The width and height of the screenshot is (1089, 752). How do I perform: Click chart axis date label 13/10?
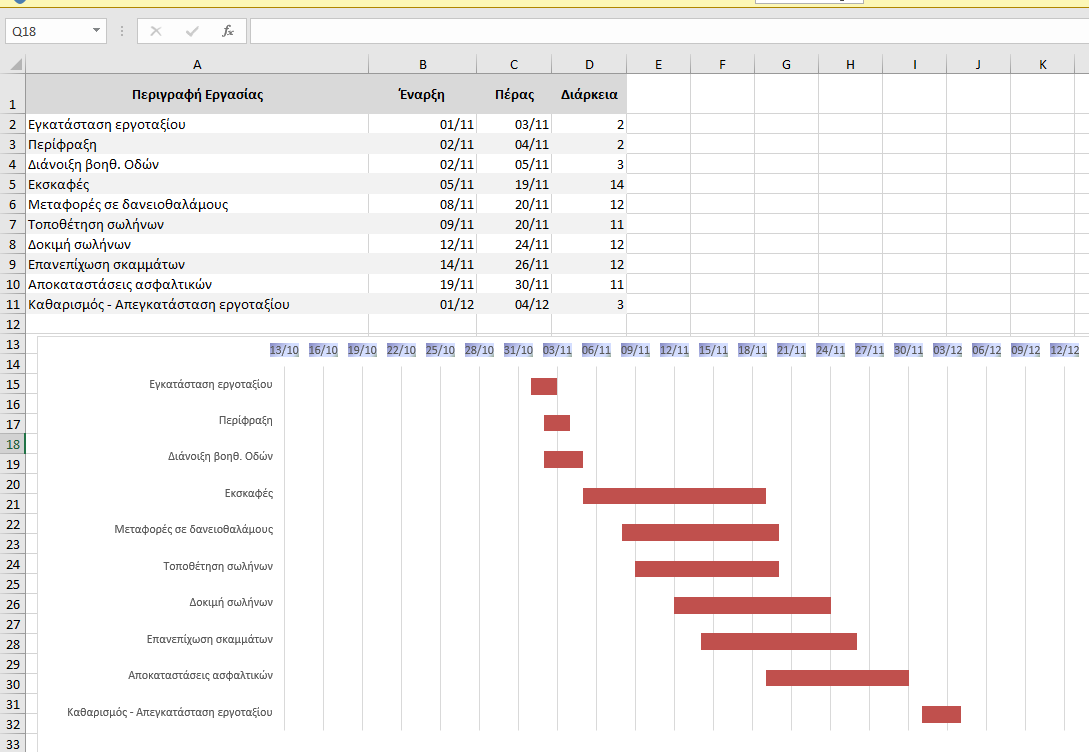pyautogui.click(x=284, y=350)
